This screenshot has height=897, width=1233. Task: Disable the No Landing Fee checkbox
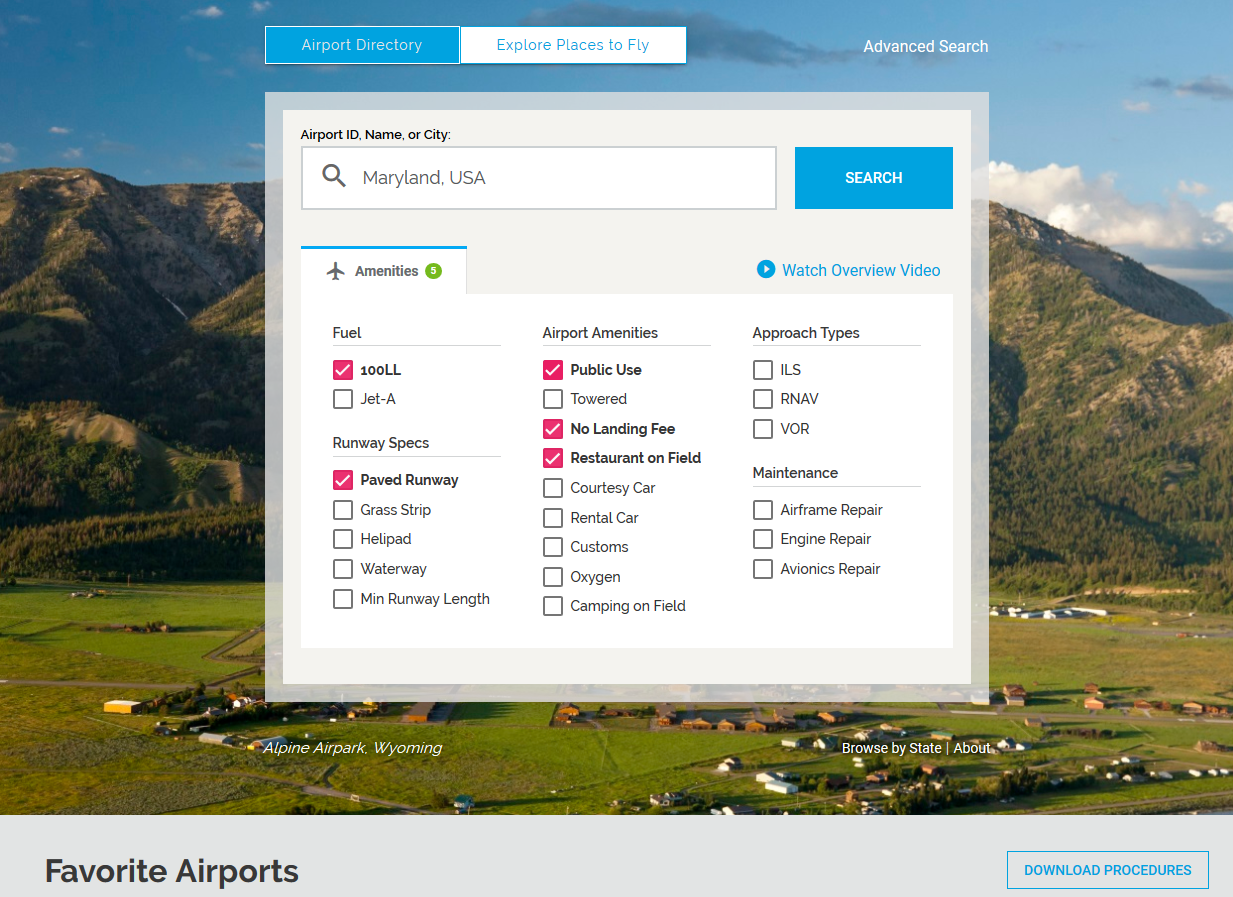[x=553, y=429]
